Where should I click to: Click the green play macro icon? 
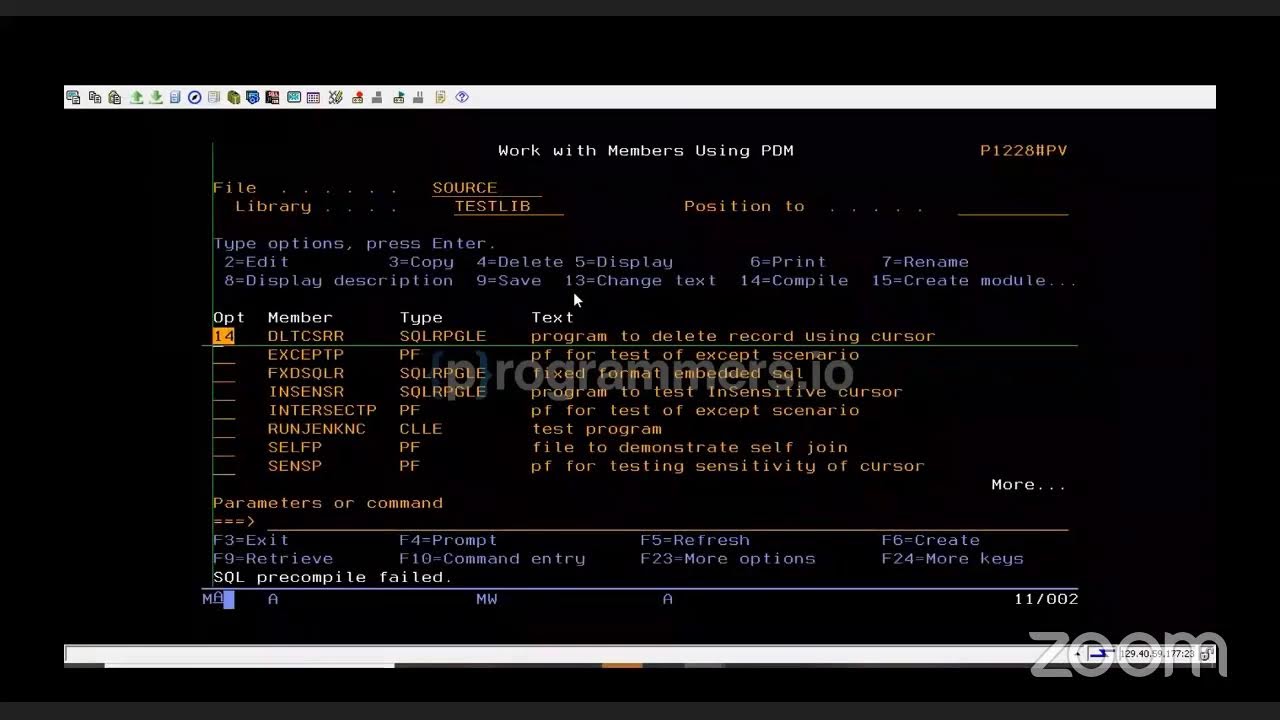(x=399, y=97)
